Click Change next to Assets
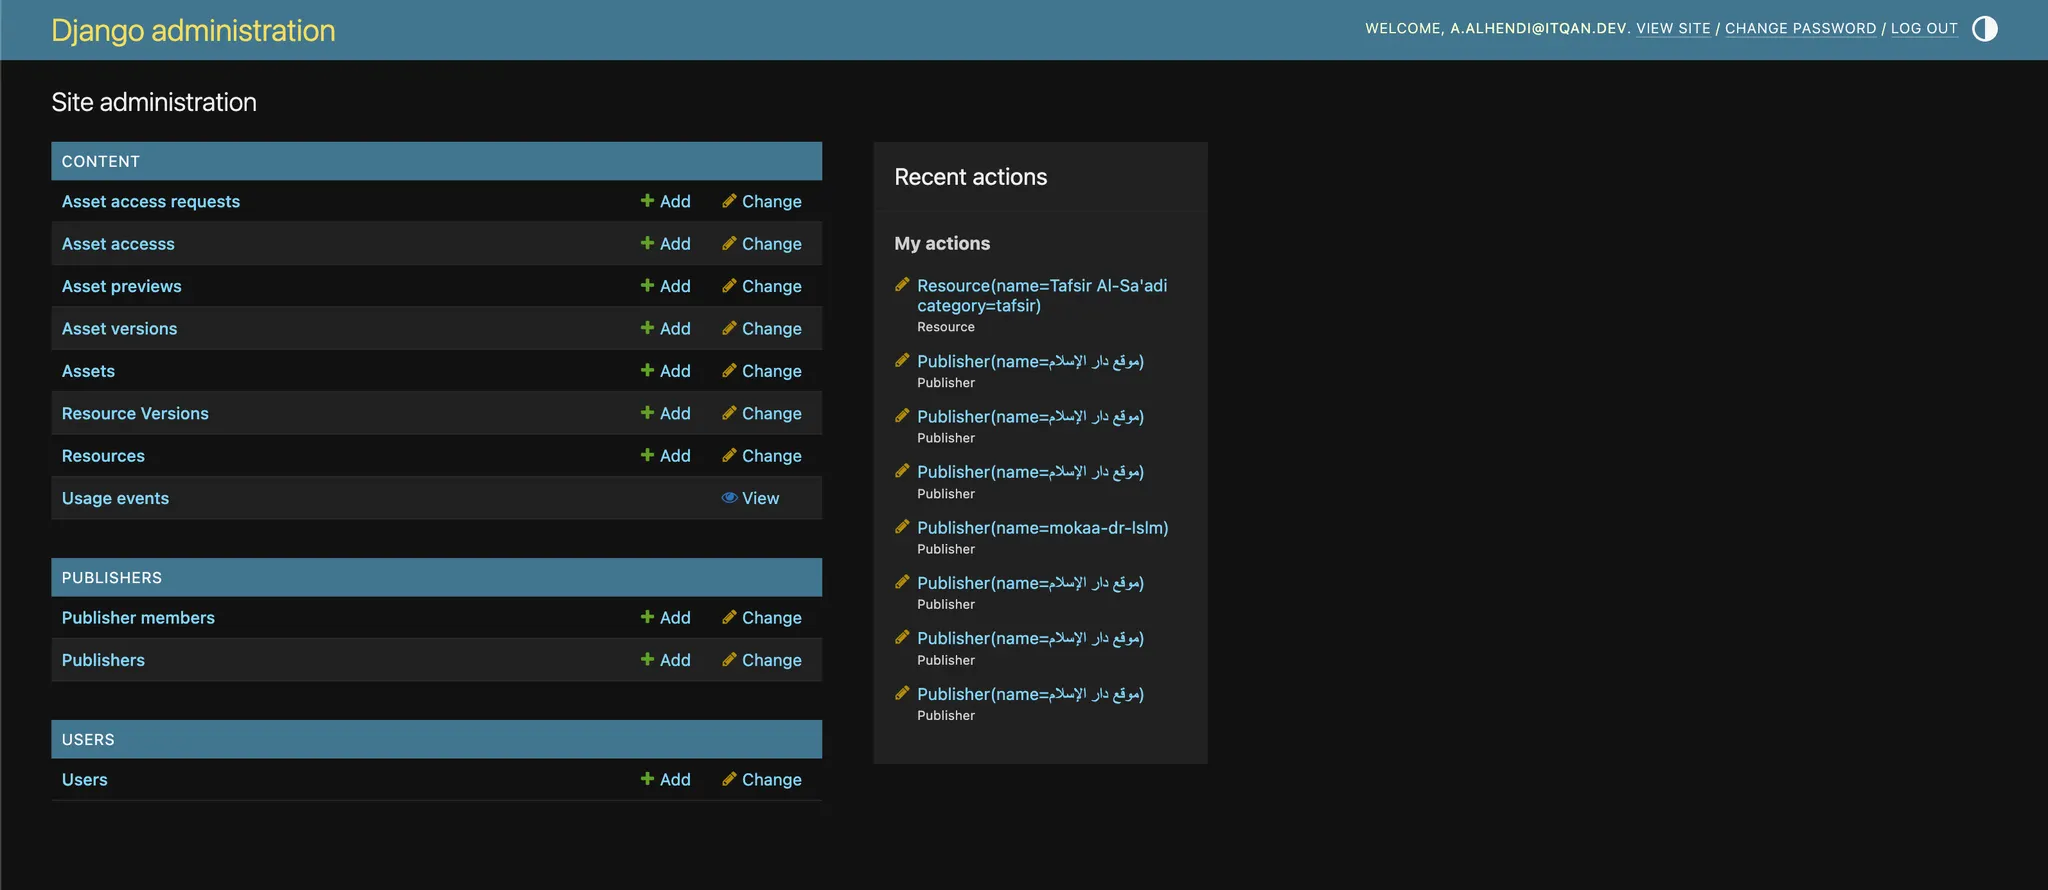This screenshot has width=2048, height=890. coord(762,371)
